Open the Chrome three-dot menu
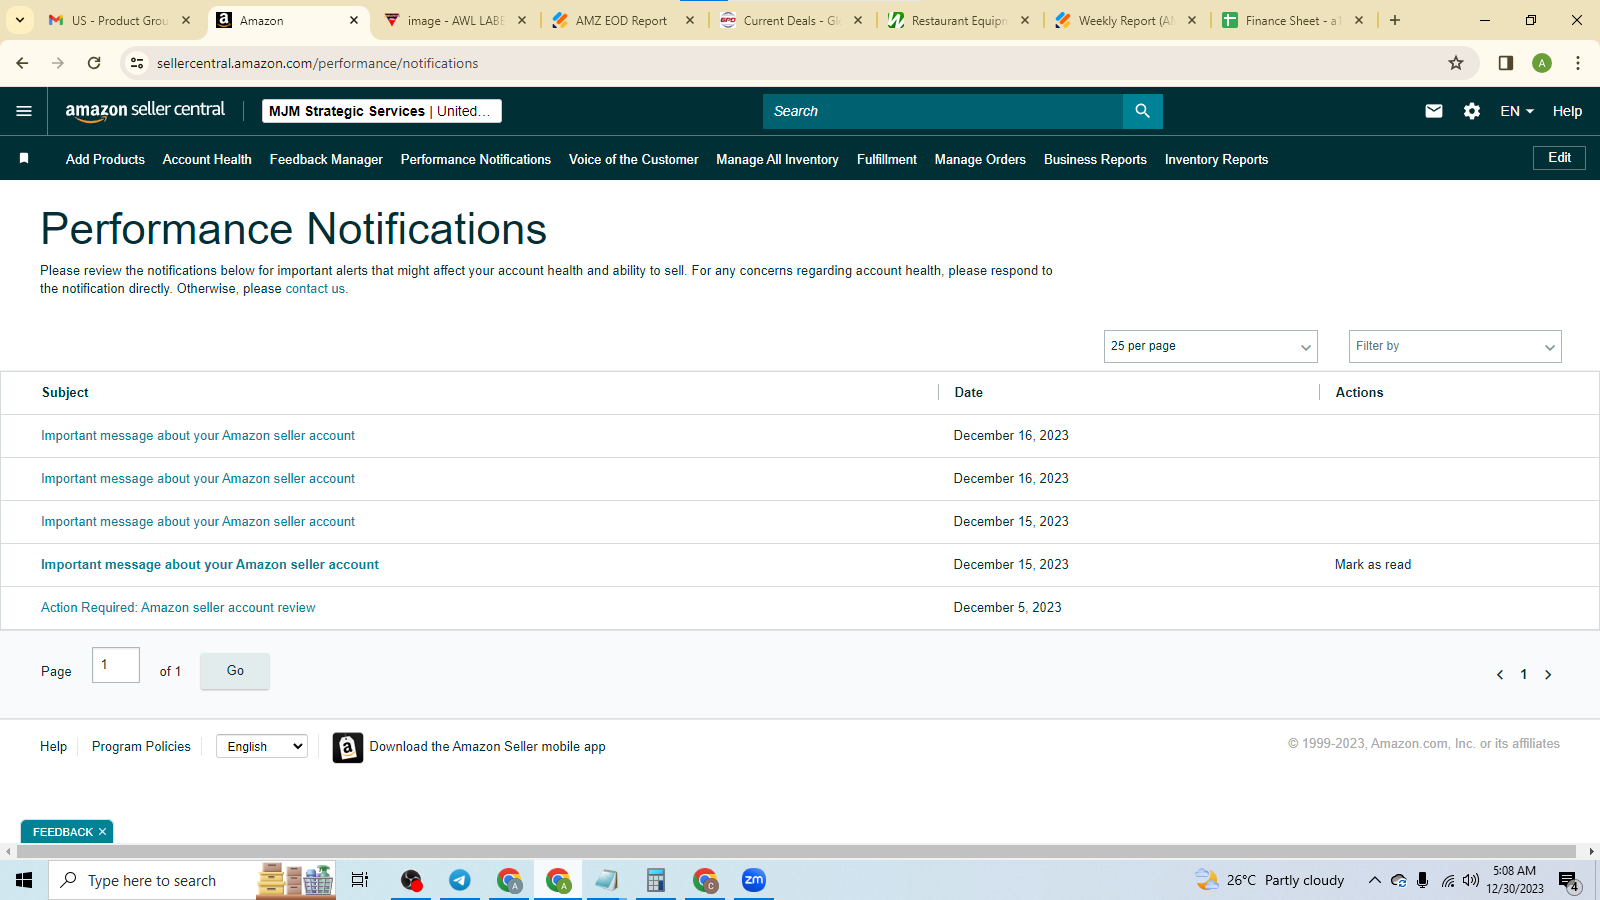The width and height of the screenshot is (1600, 900). pos(1578,63)
